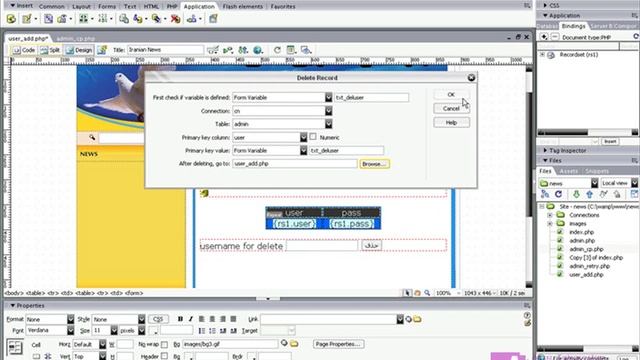Click the plus icon in Bindings panel

click(544, 37)
